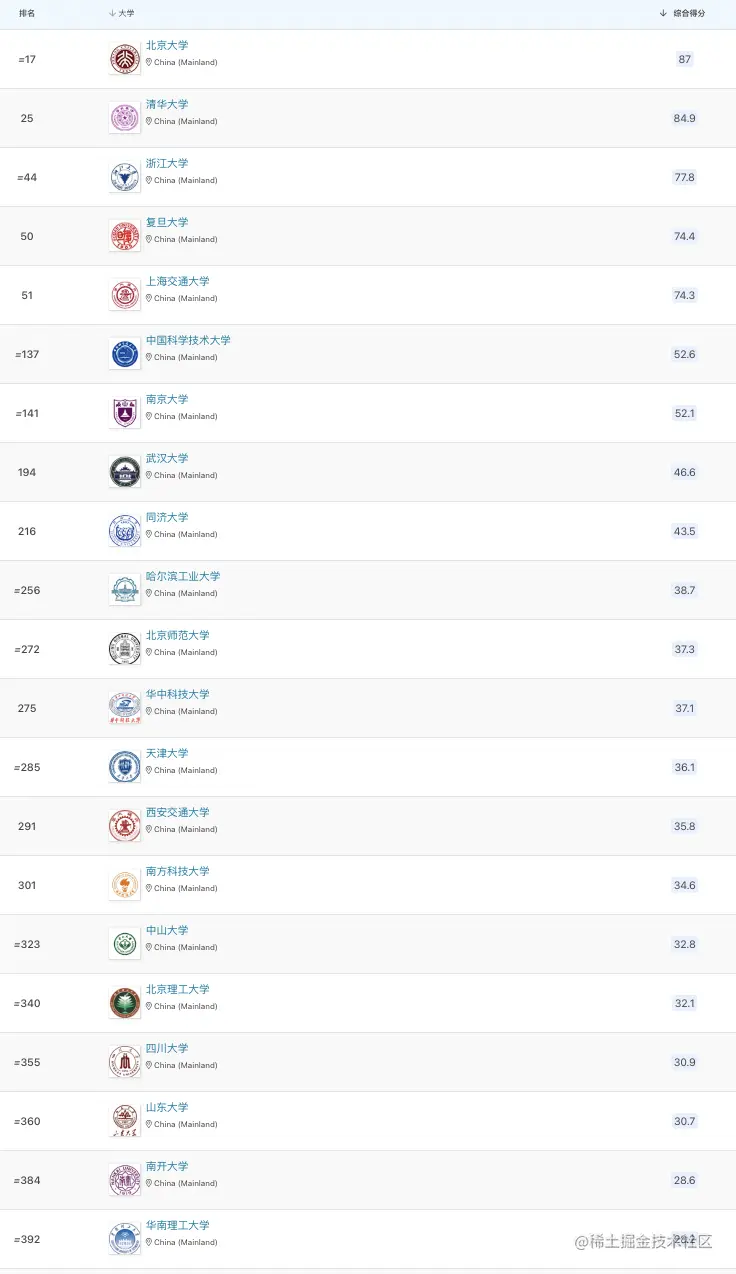This screenshot has width=736, height=1274.
Task: Click the 华中科技大学 logo
Action: (125, 708)
